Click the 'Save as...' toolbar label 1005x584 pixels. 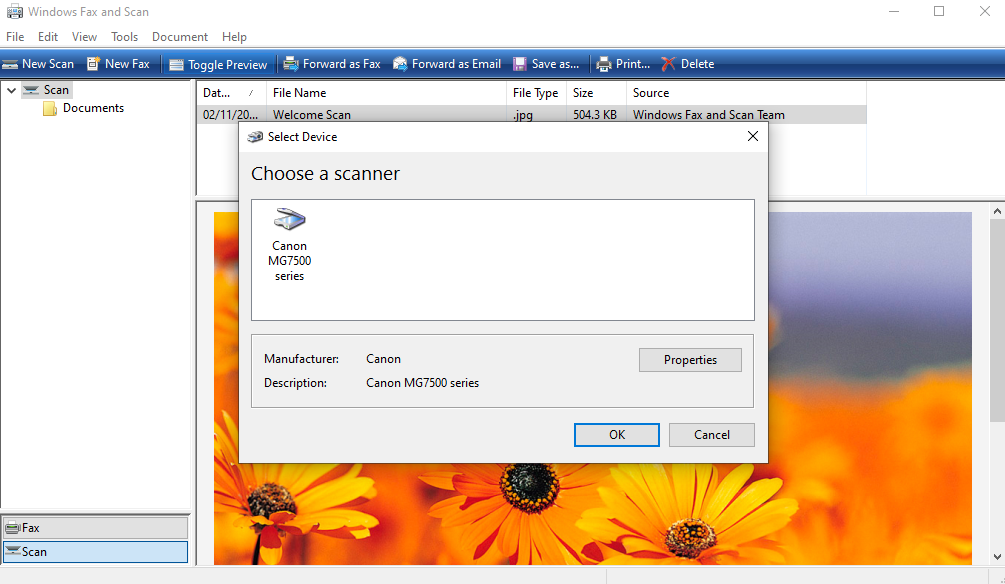555,63
